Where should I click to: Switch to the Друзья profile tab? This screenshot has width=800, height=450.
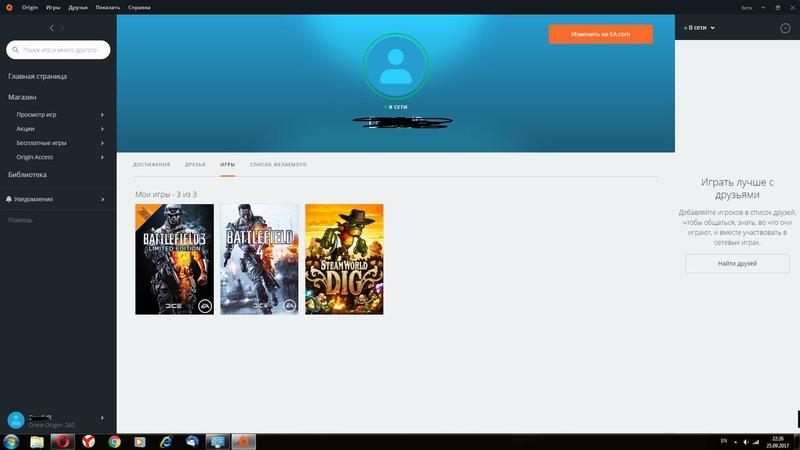click(x=195, y=165)
